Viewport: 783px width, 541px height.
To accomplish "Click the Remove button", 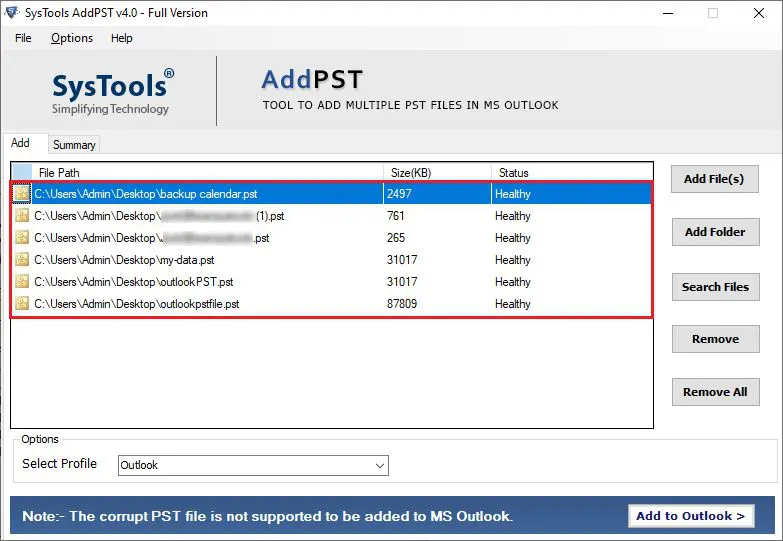I will tap(715, 339).
